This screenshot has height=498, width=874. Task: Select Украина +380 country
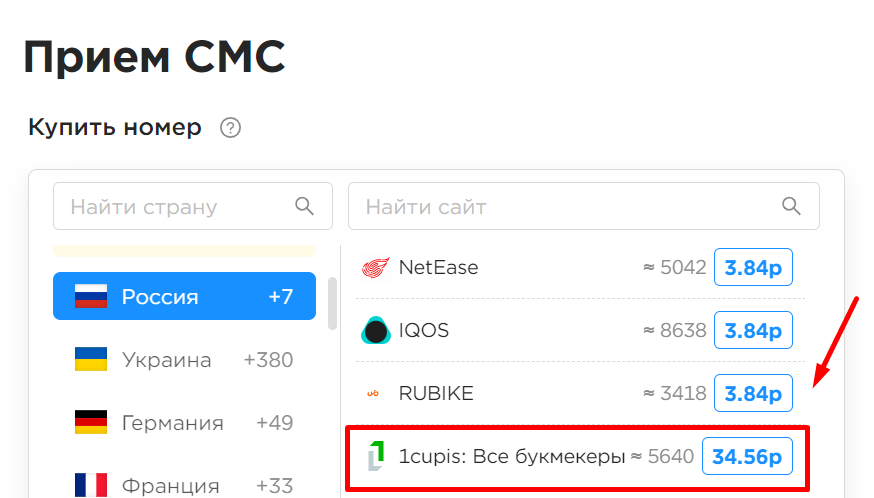tap(184, 359)
